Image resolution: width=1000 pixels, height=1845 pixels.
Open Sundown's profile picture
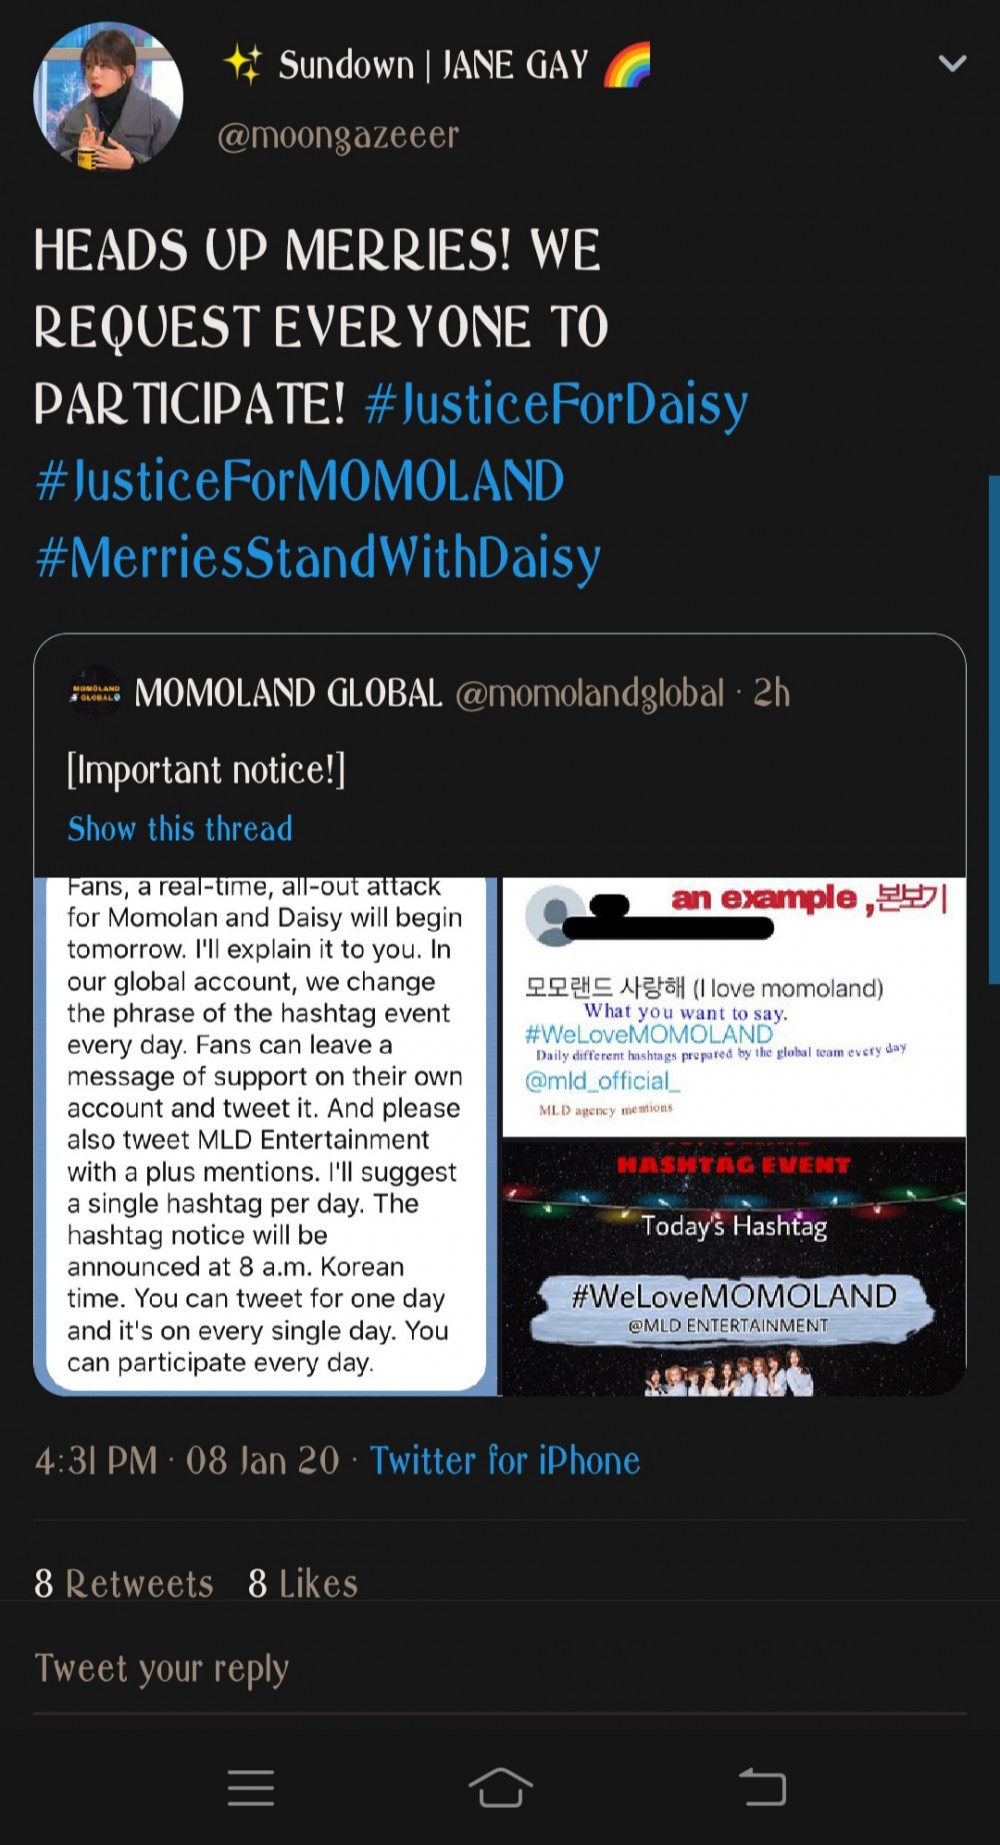(x=108, y=96)
